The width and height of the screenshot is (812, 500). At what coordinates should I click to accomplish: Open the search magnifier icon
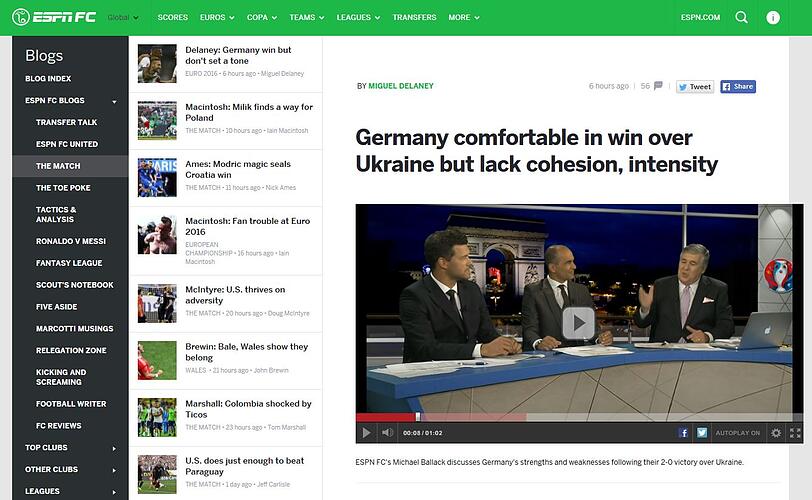click(x=742, y=17)
